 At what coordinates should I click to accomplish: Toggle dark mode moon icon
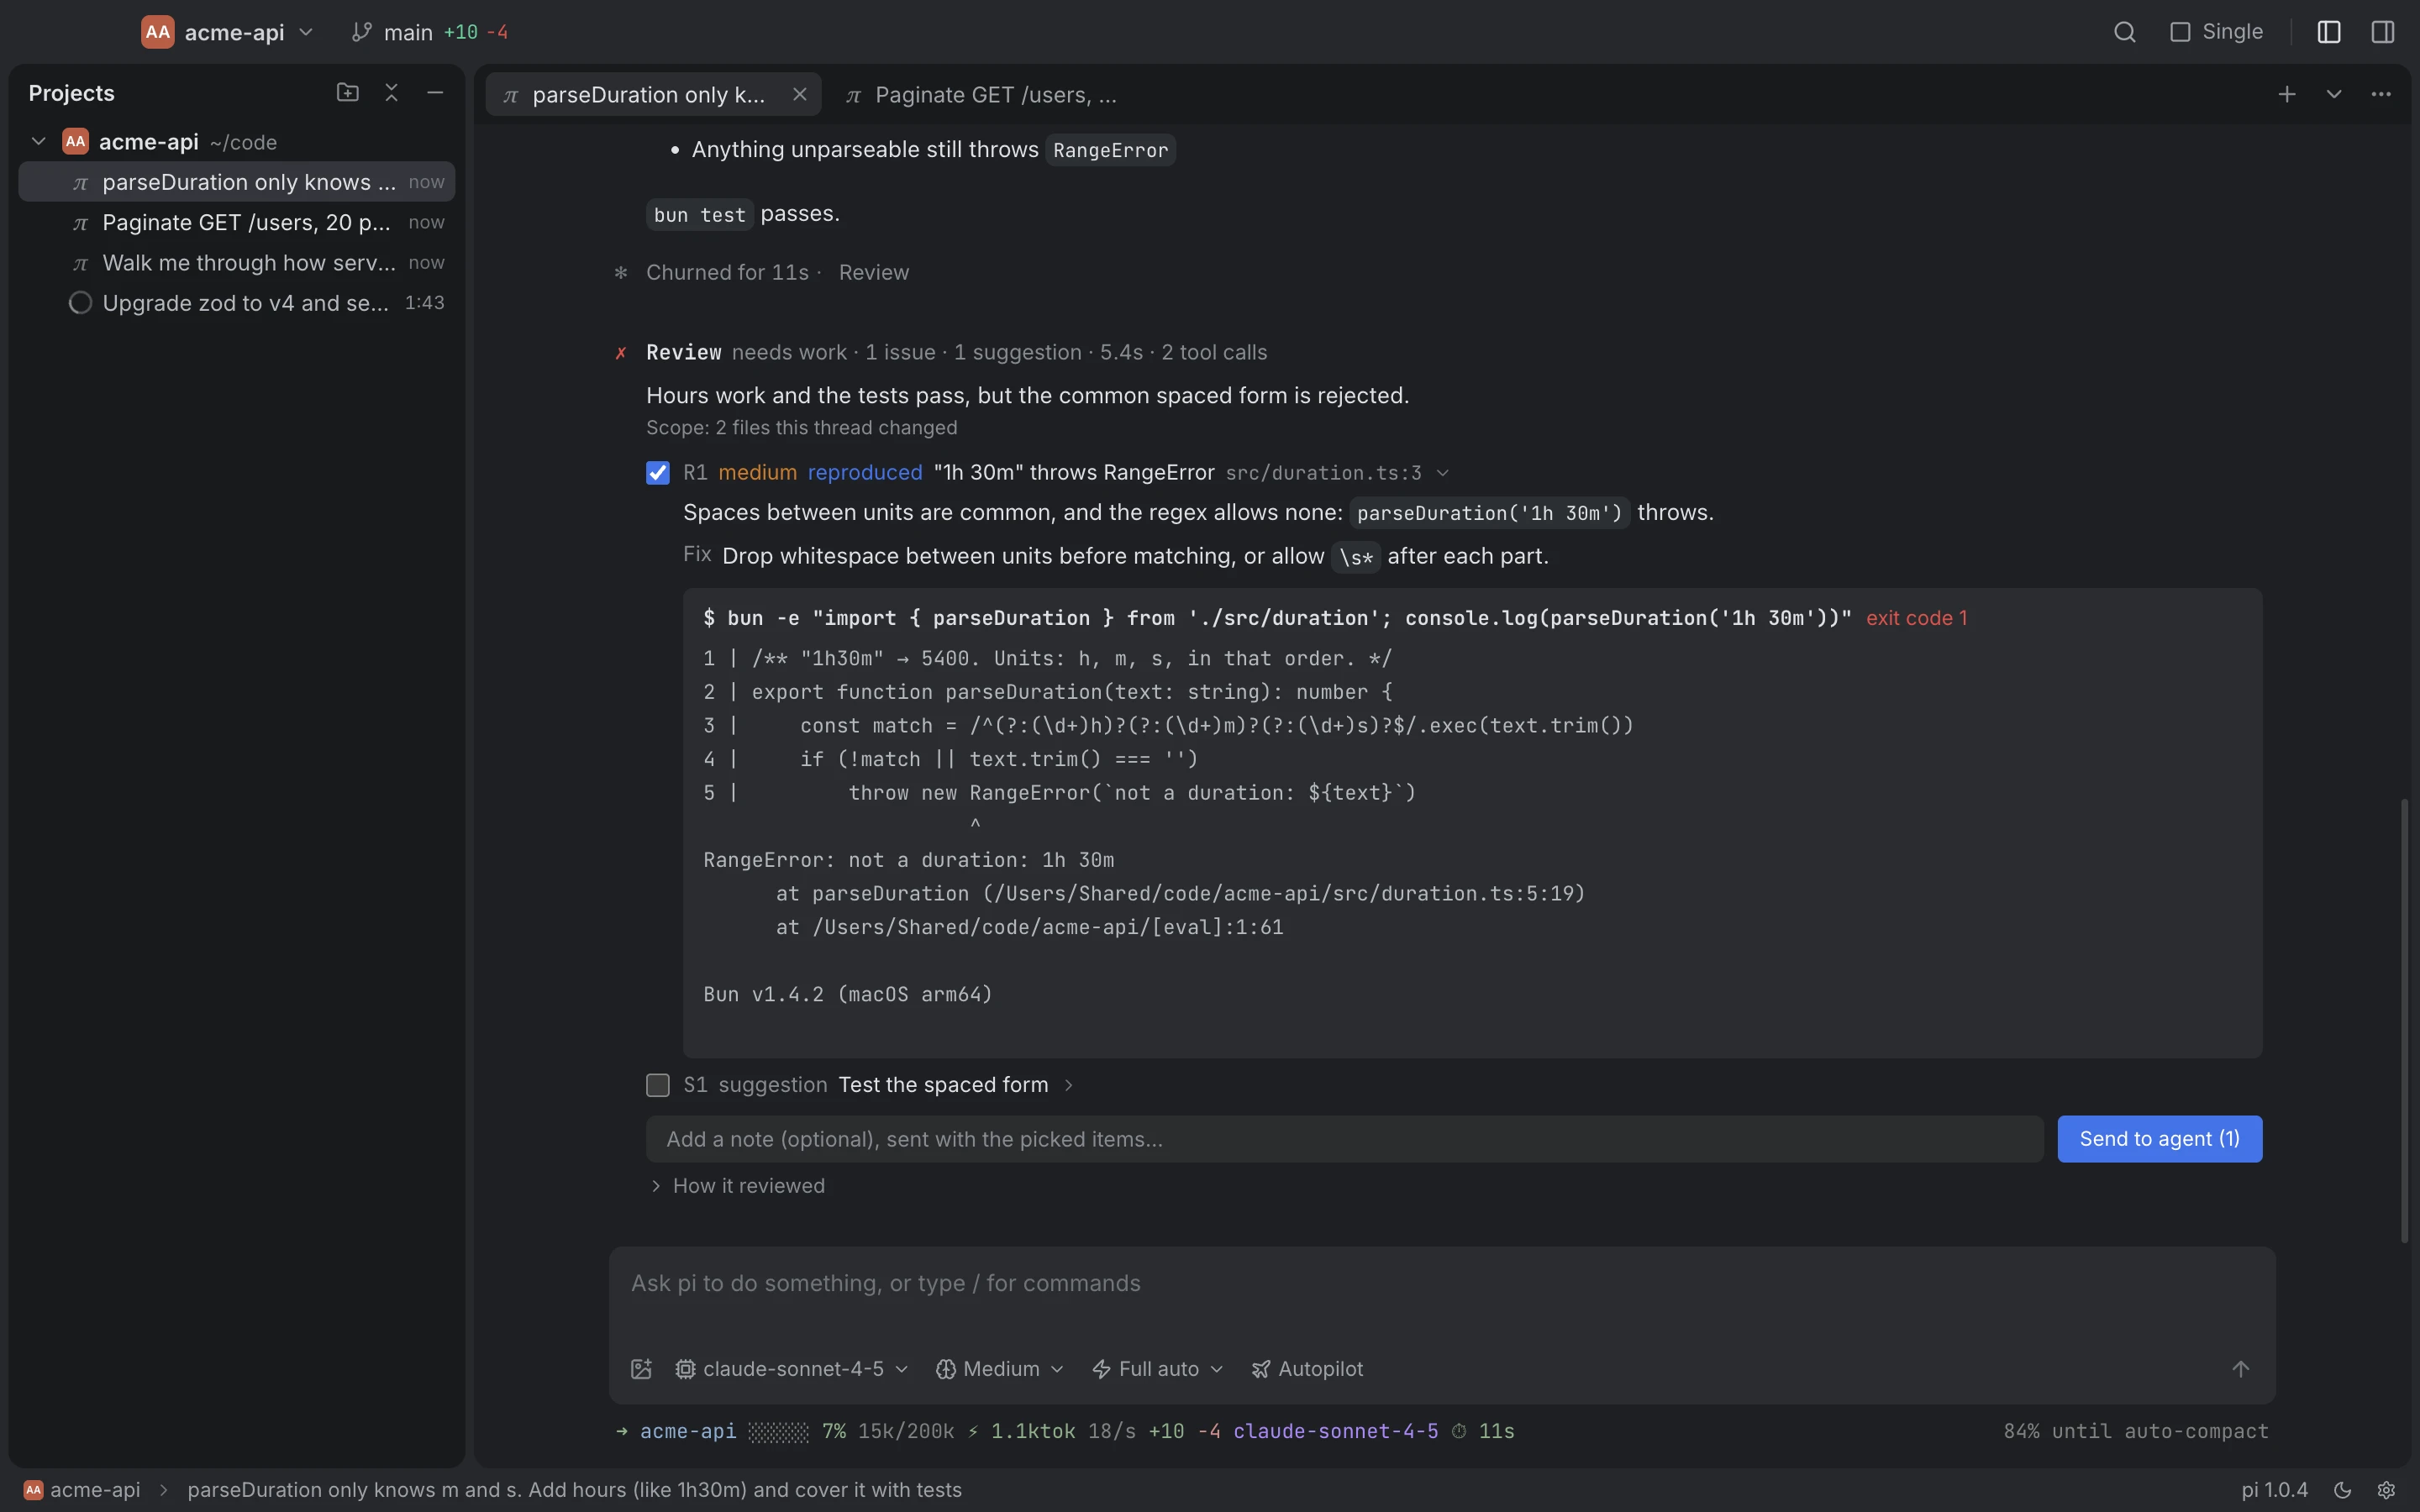coord(2342,1490)
